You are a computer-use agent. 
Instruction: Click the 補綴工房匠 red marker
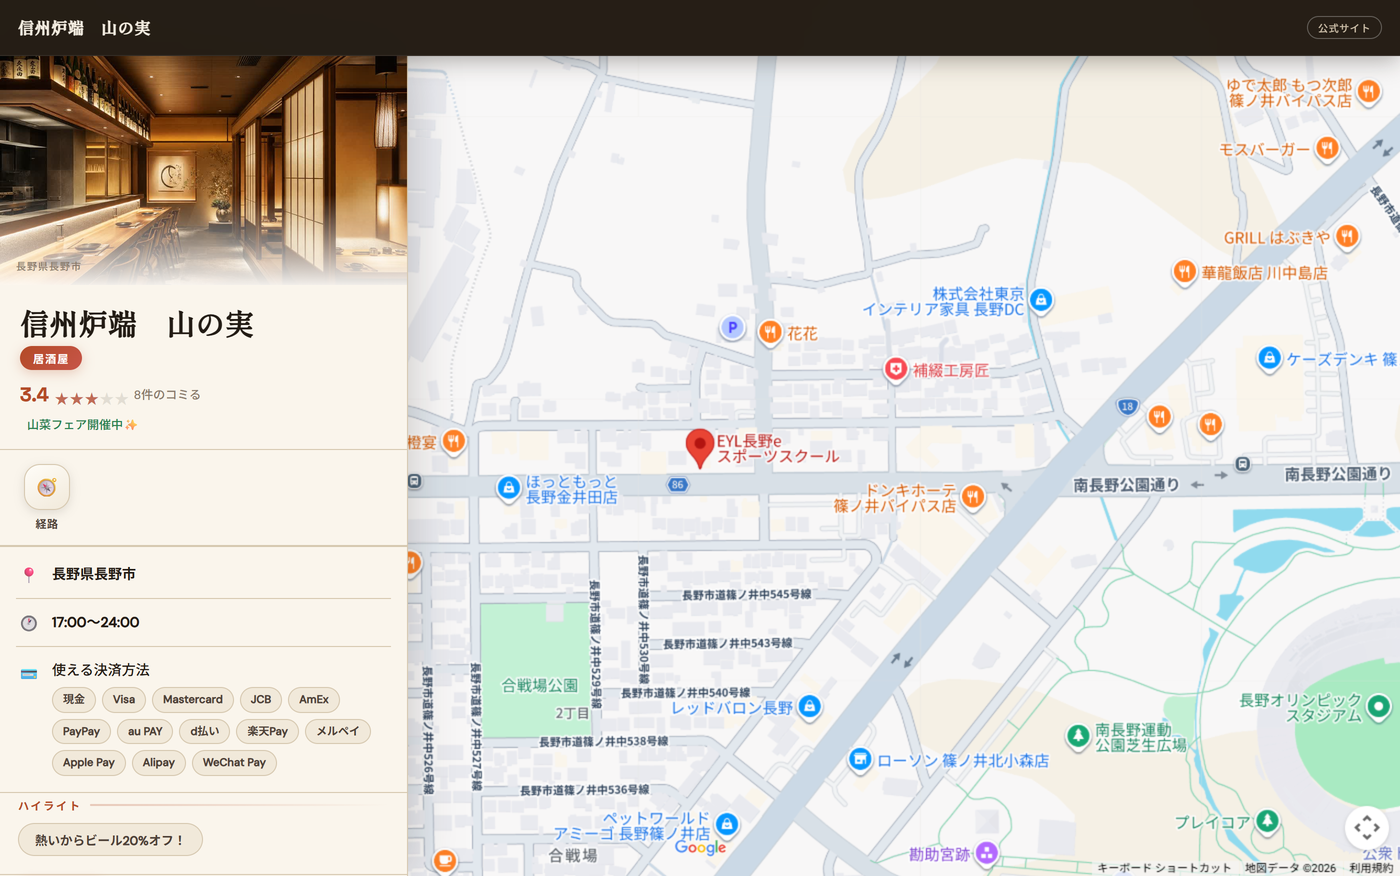pyautogui.click(x=895, y=370)
